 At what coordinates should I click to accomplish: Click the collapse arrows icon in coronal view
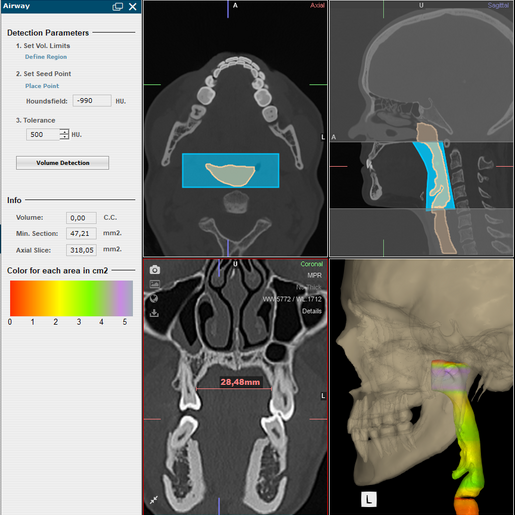point(154,500)
